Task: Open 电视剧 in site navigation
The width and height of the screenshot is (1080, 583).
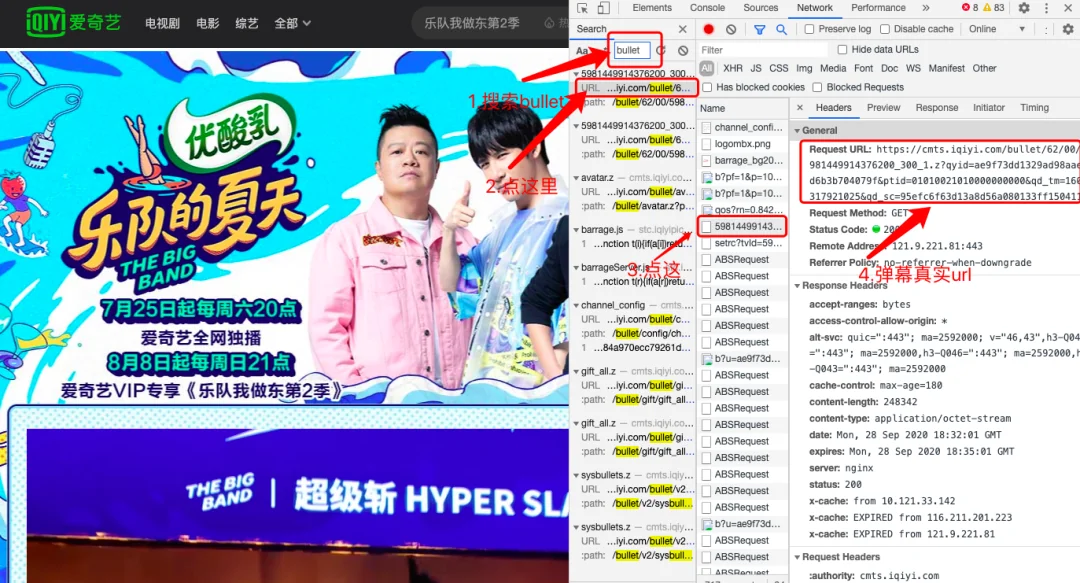Action: point(163,23)
